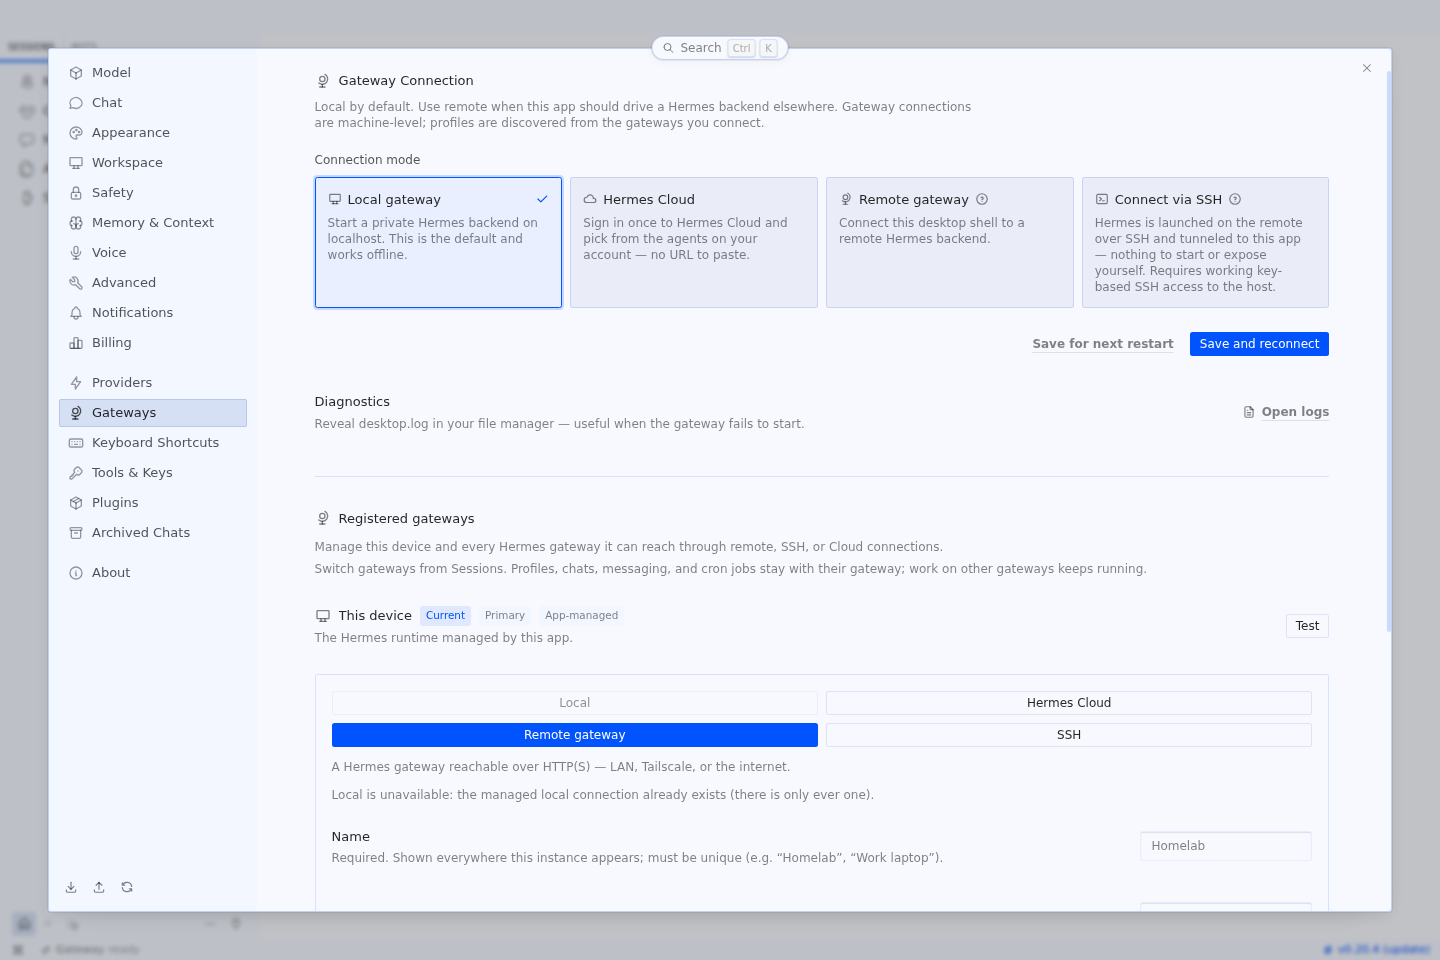1440x960 pixels.
Task: Open Workspace settings in sidebar
Action: click(152, 163)
